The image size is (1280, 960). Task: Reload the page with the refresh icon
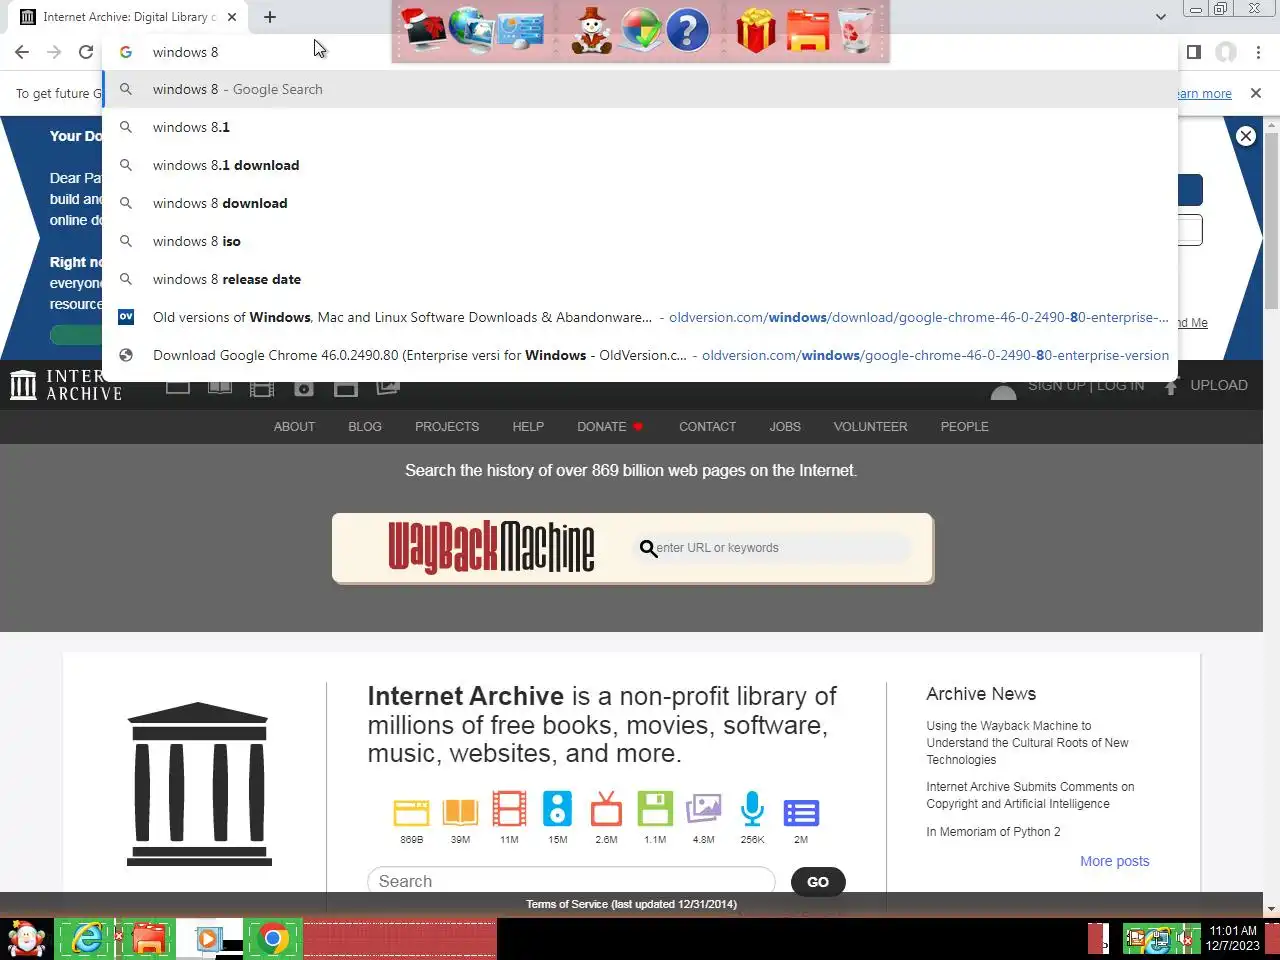tap(86, 52)
